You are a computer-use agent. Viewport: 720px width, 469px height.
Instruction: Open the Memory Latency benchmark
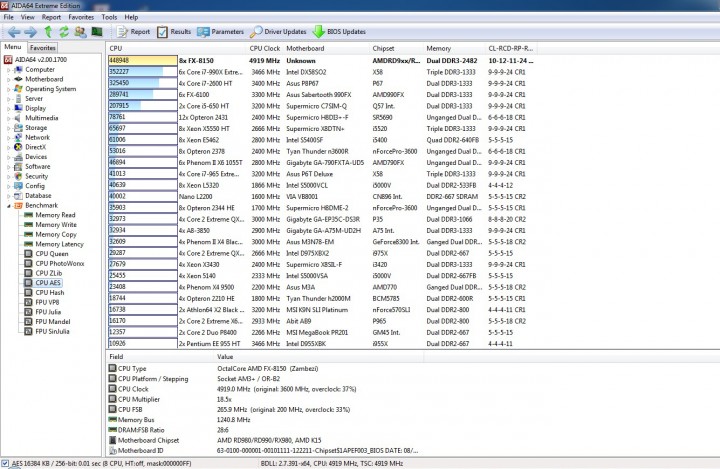[x=59, y=244]
